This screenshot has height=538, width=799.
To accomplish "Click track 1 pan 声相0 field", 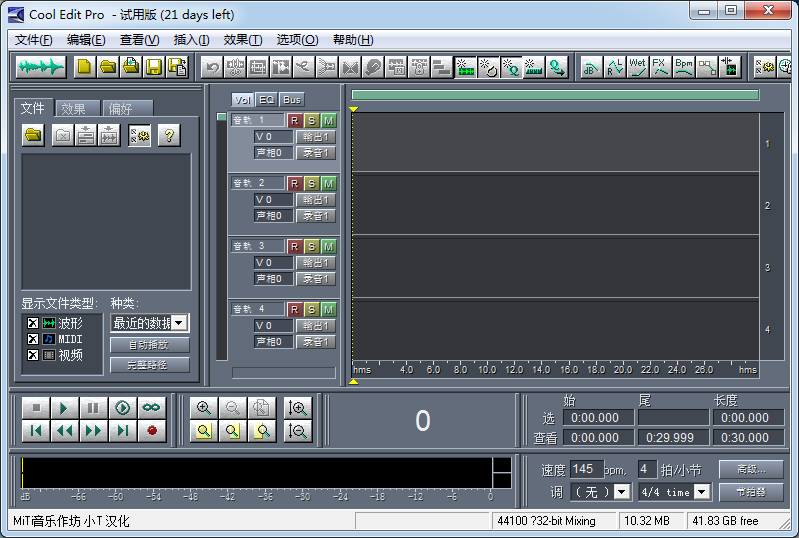I will pyautogui.click(x=273, y=153).
